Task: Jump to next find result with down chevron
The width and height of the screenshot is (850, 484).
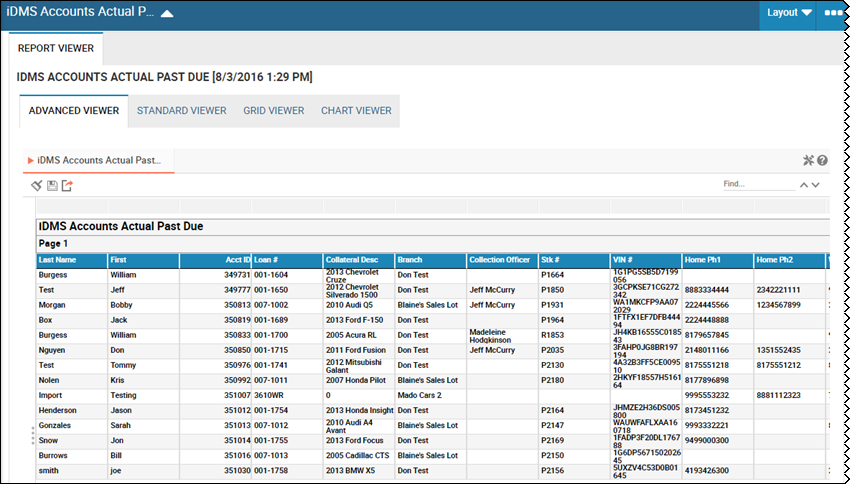Action: (x=815, y=185)
